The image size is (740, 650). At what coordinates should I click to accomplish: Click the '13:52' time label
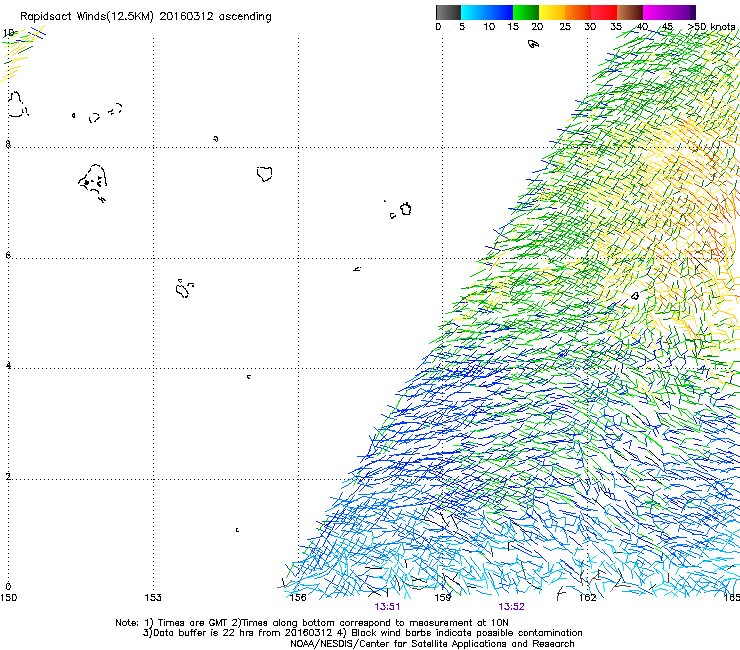(x=512, y=607)
